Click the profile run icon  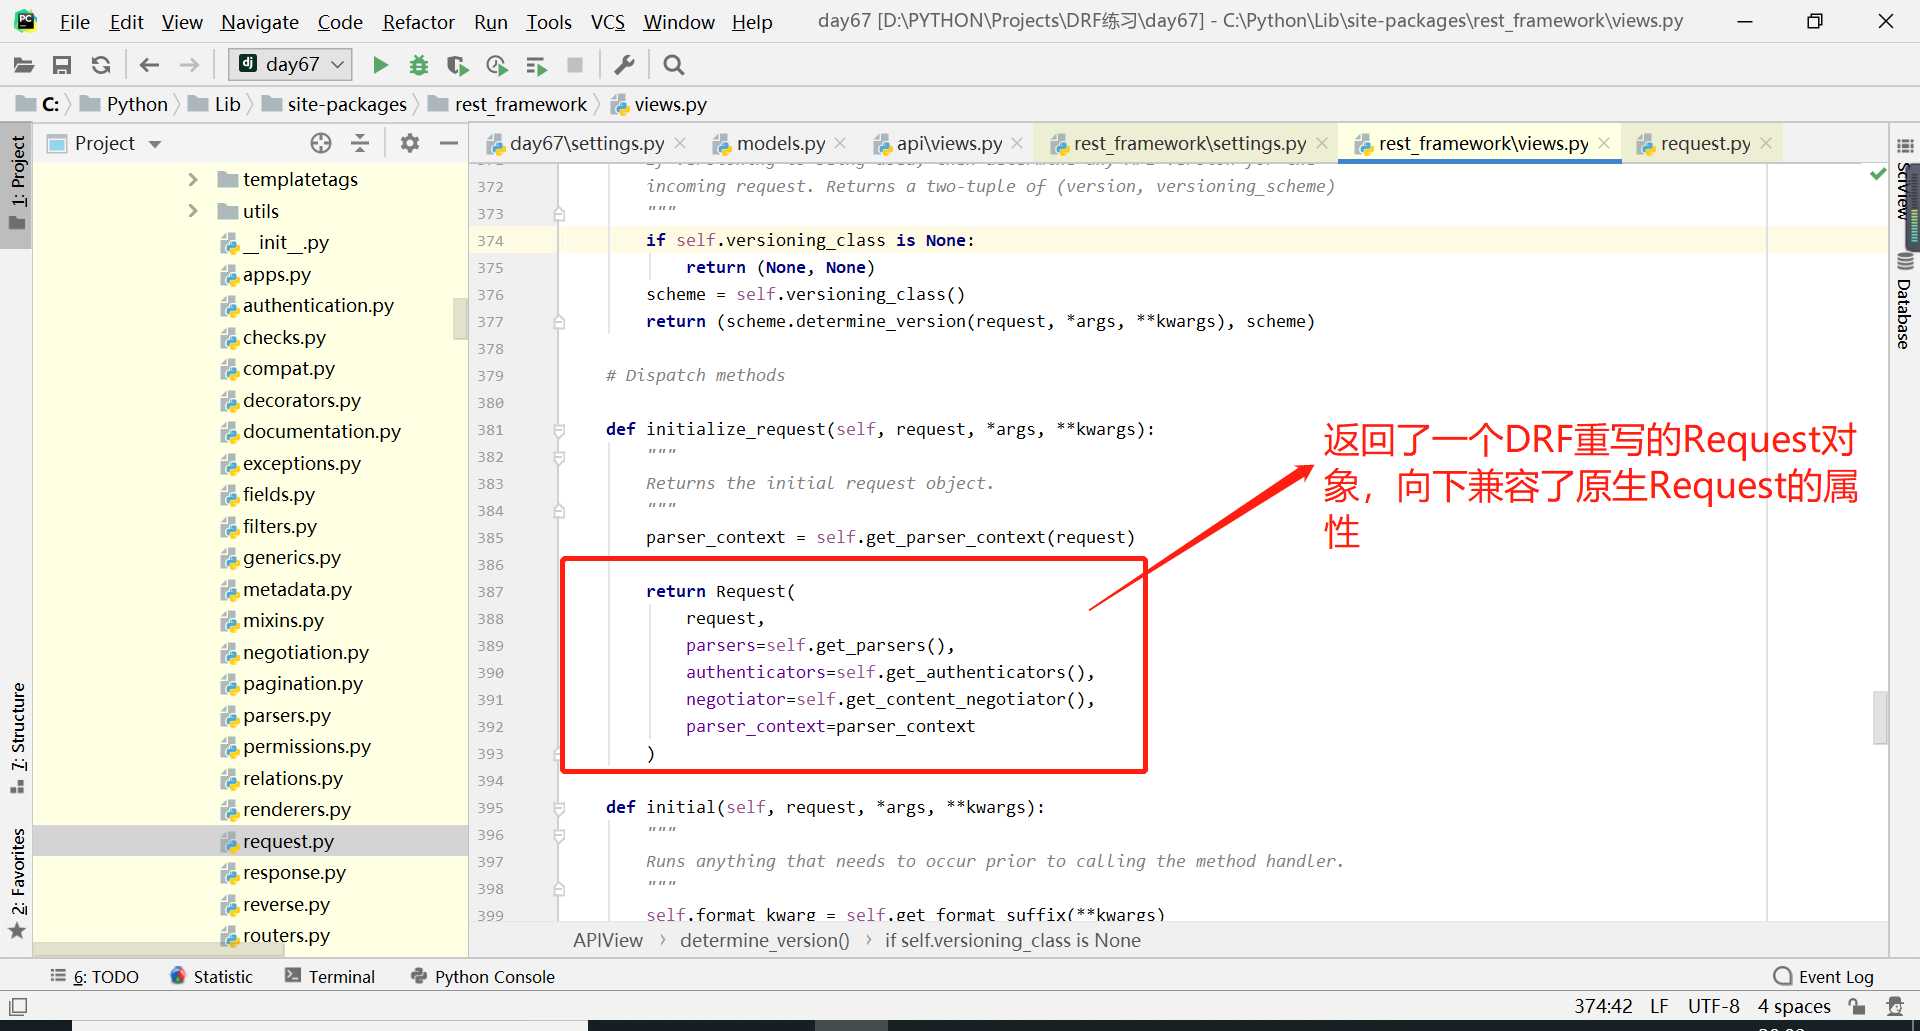[x=496, y=65]
